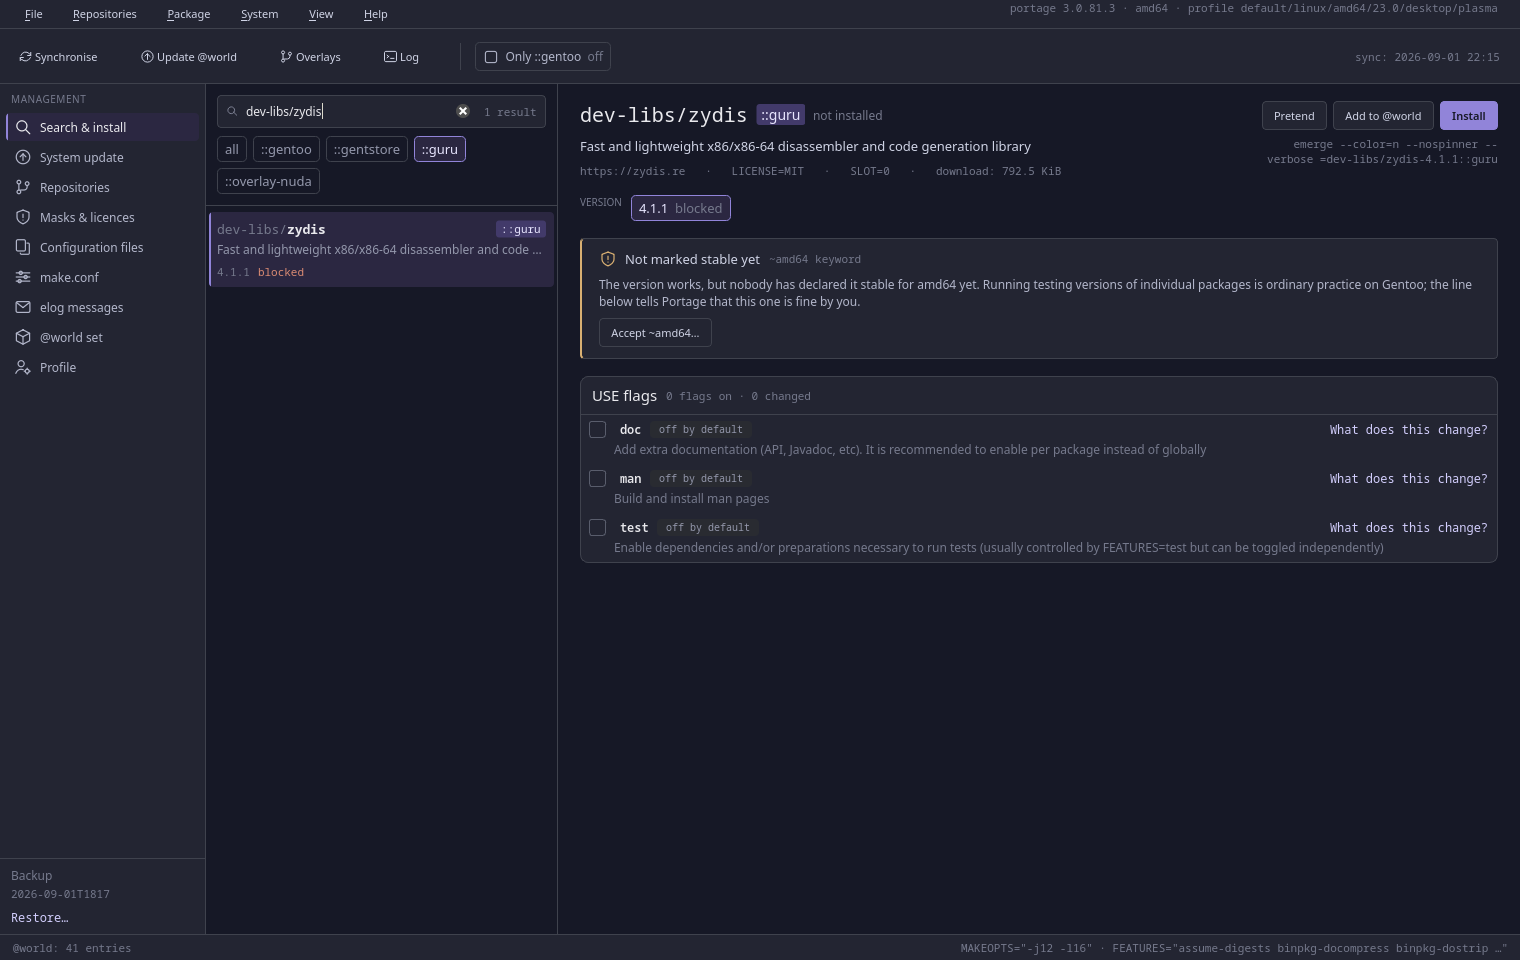This screenshot has width=1520, height=960.
Task: Click Add to @world button
Action: tap(1383, 116)
